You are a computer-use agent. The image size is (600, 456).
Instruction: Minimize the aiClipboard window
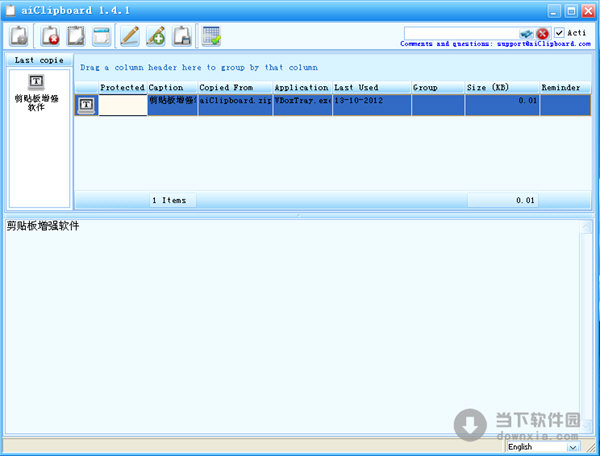pos(554,11)
